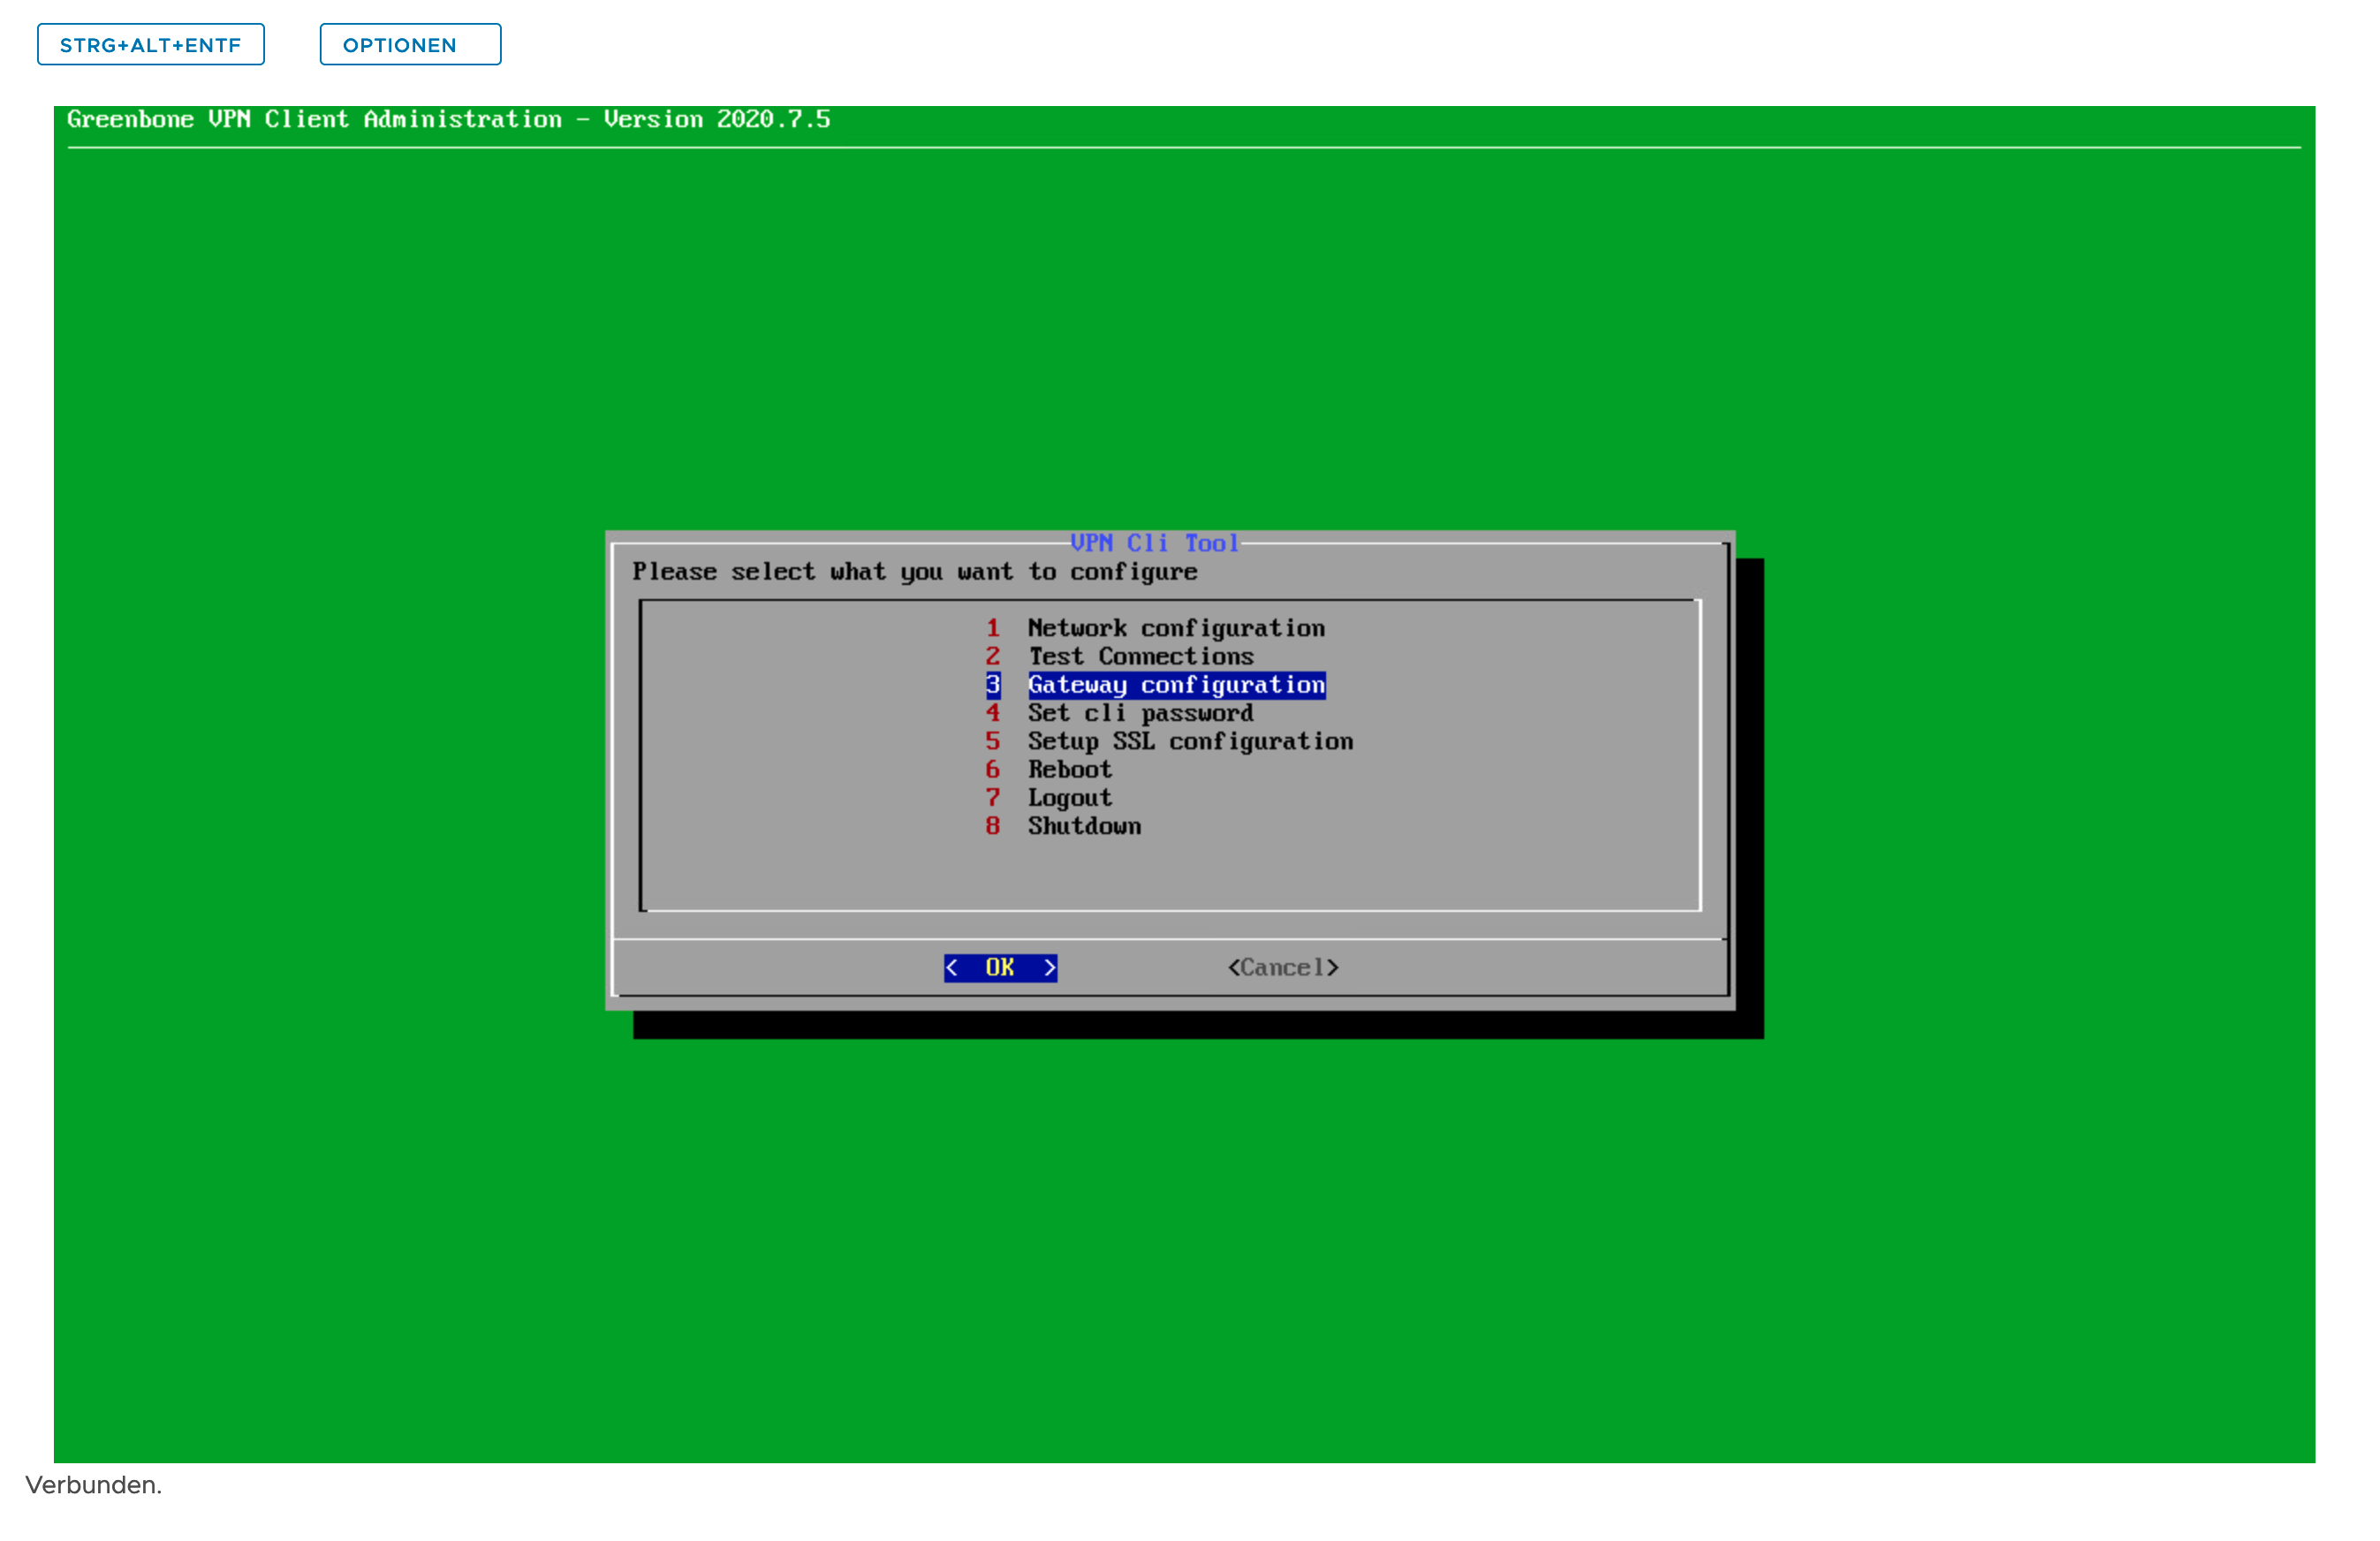2380x1541 pixels.
Task: Click 'Please select what you want to configure'
Action: click(x=915, y=572)
